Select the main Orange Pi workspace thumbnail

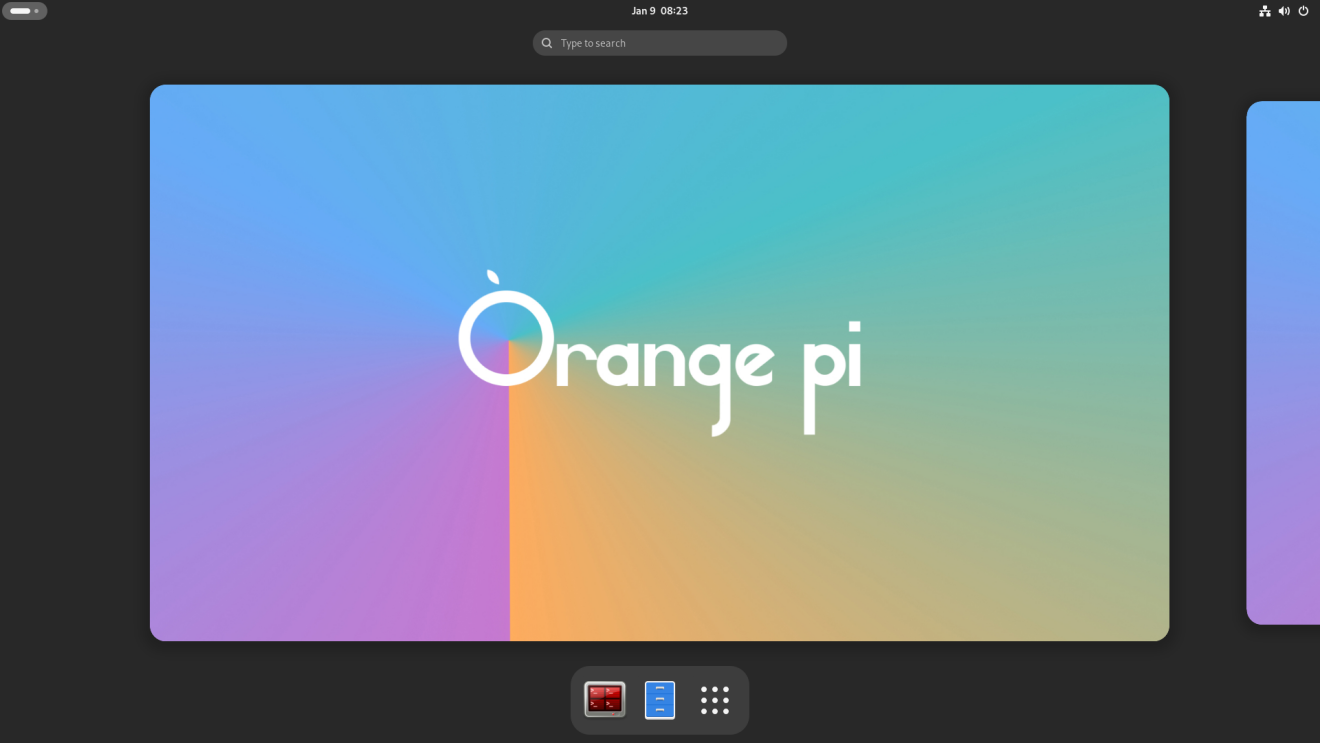[x=659, y=363]
